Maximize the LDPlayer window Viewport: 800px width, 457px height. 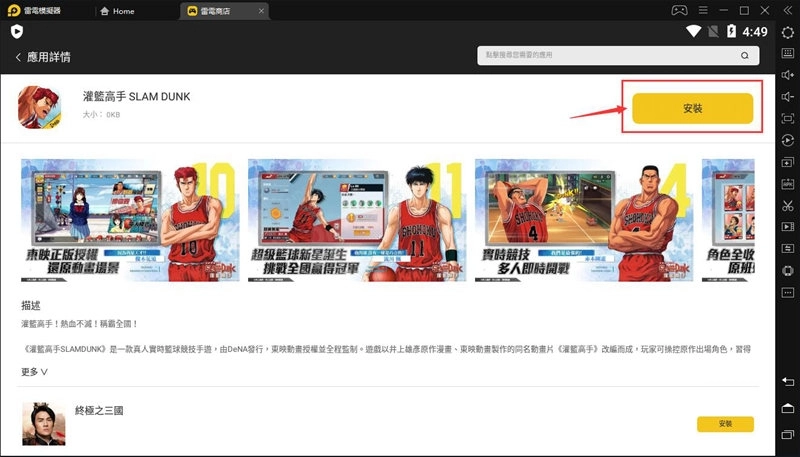(x=744, y=10)
